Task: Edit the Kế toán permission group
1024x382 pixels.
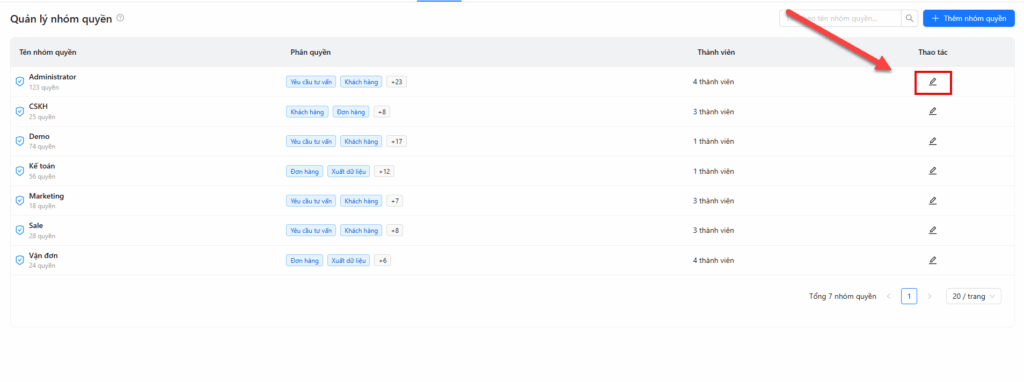Action: click(932, 171)
